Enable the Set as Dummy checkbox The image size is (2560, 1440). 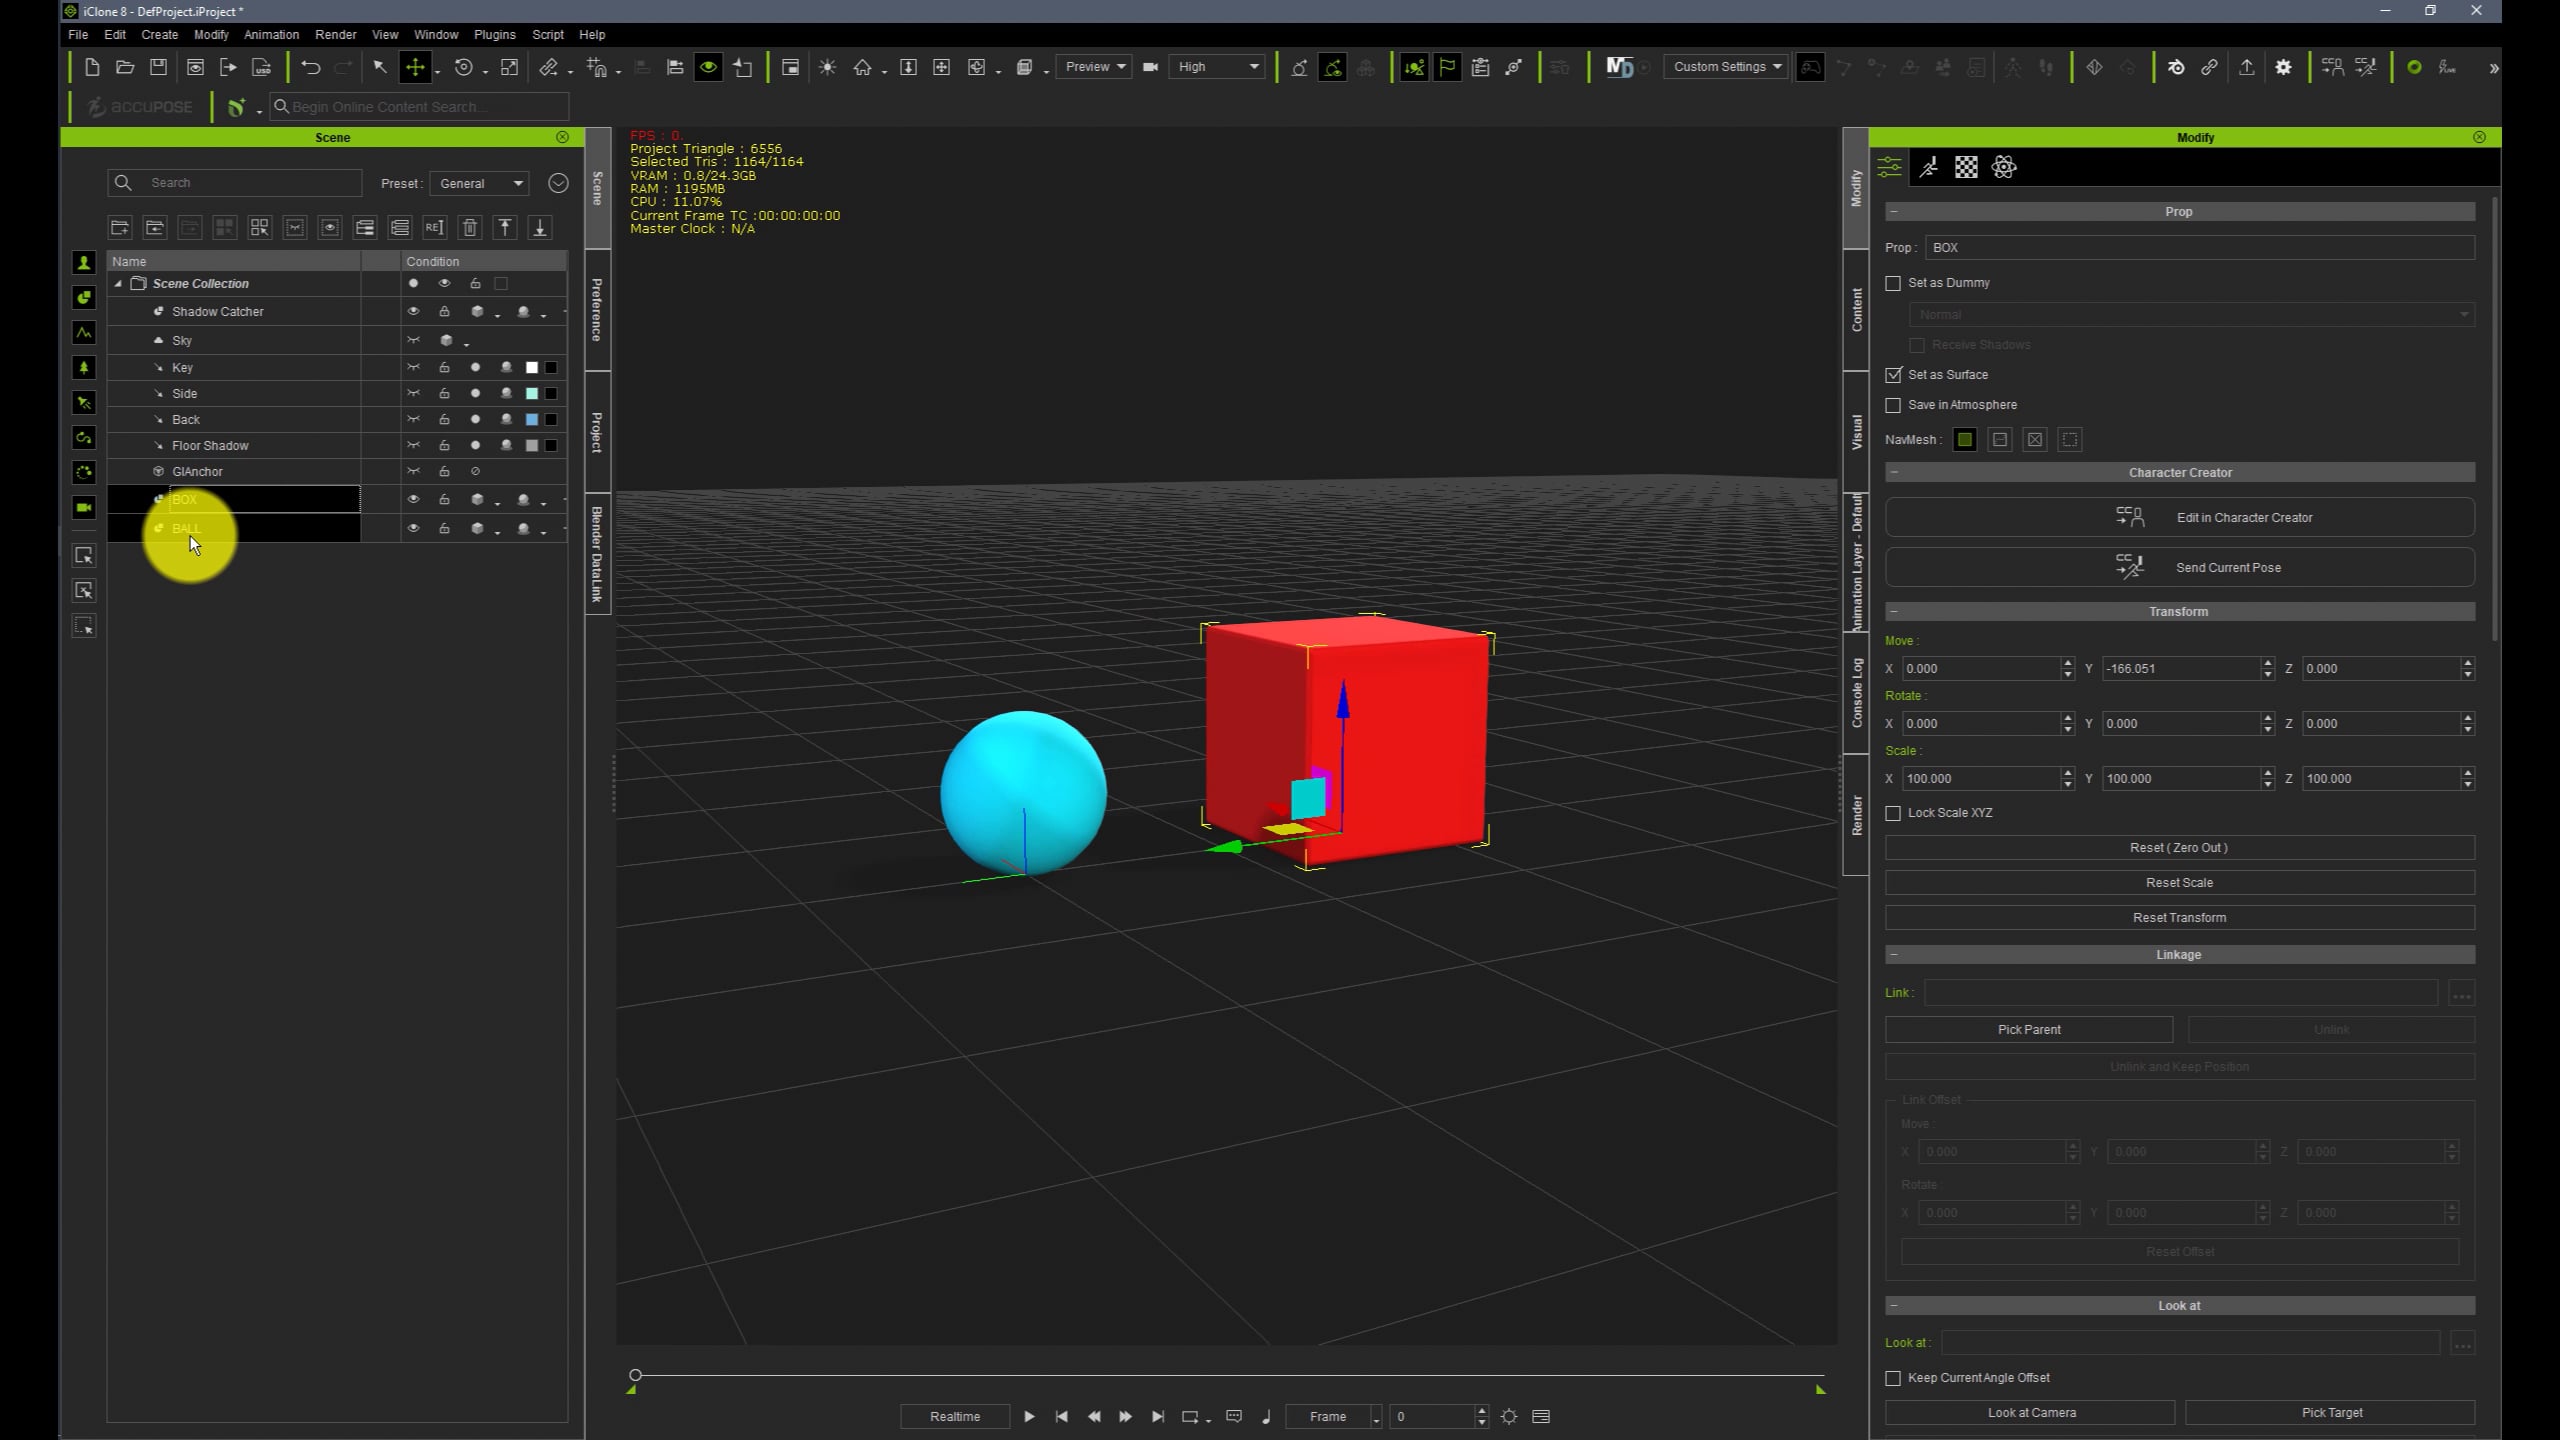tap(1893, 283)
